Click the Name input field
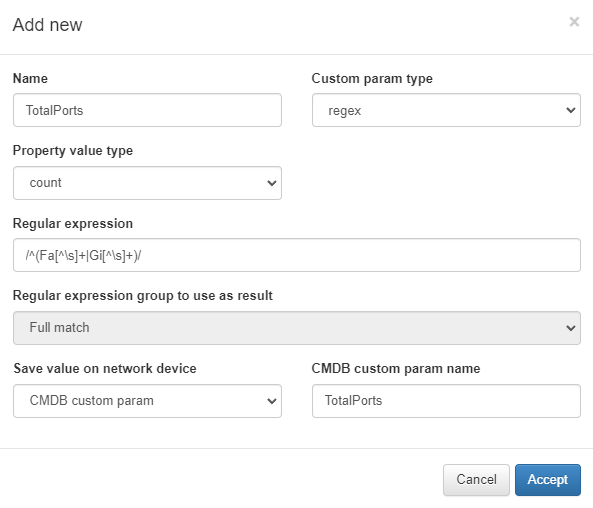 pos(147,110)
